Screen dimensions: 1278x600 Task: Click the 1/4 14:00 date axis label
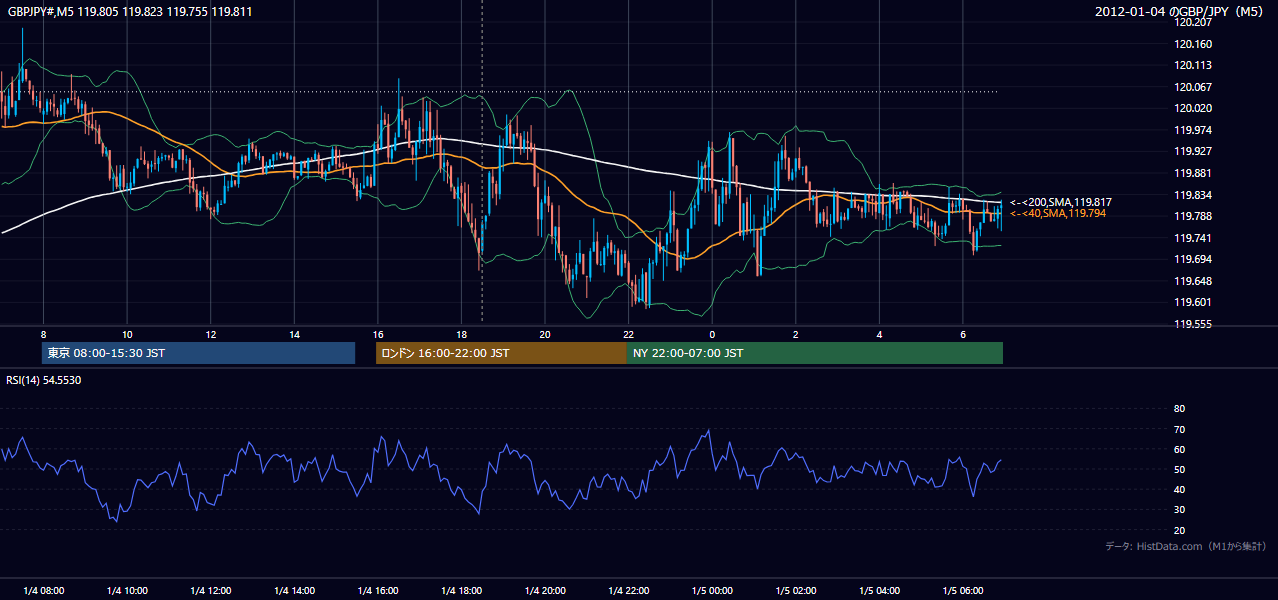pos(294,591)
